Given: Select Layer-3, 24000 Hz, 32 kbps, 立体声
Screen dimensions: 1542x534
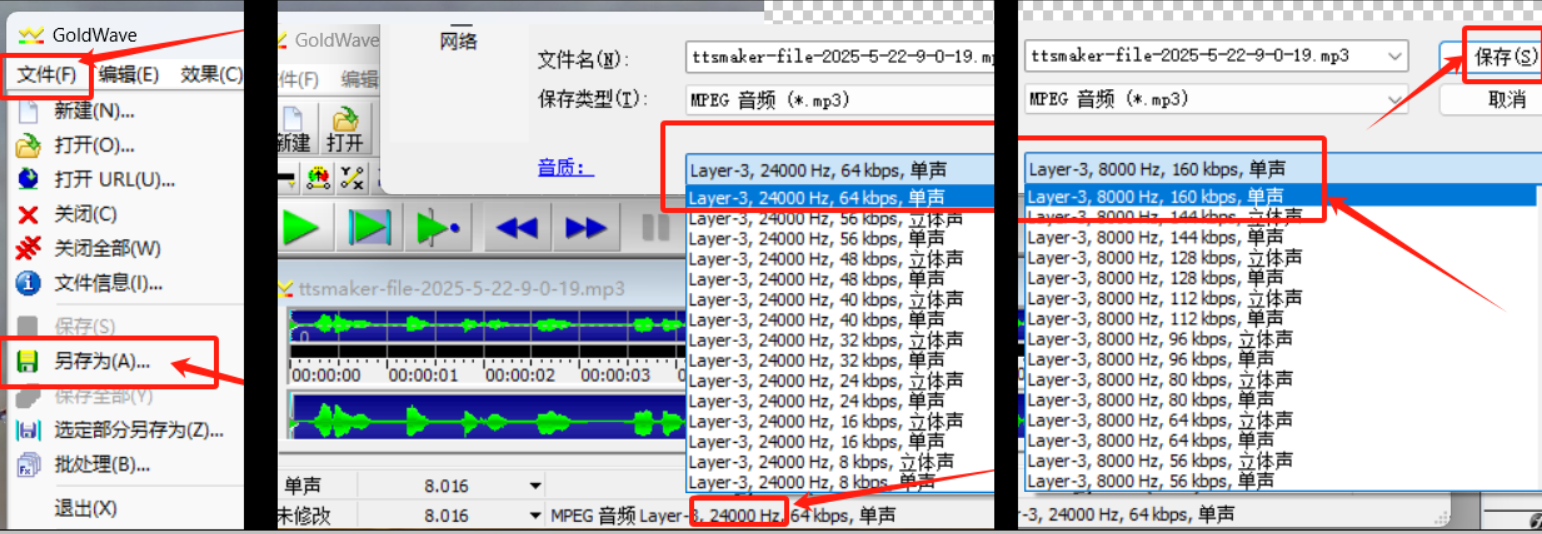Looking at the screenshot, I should point(826,340).
